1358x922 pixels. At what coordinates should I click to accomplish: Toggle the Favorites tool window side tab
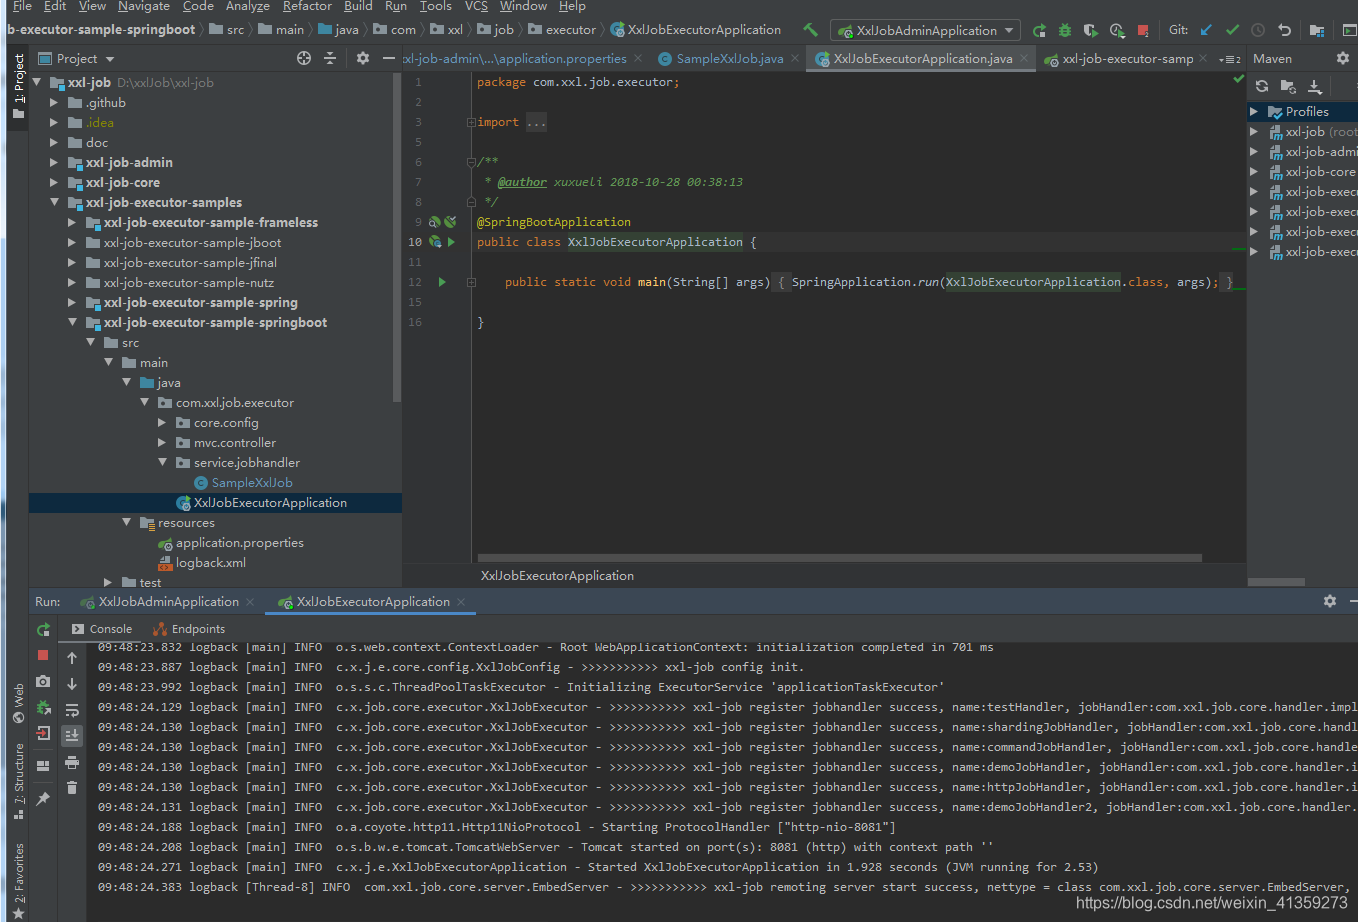point(18,880)
